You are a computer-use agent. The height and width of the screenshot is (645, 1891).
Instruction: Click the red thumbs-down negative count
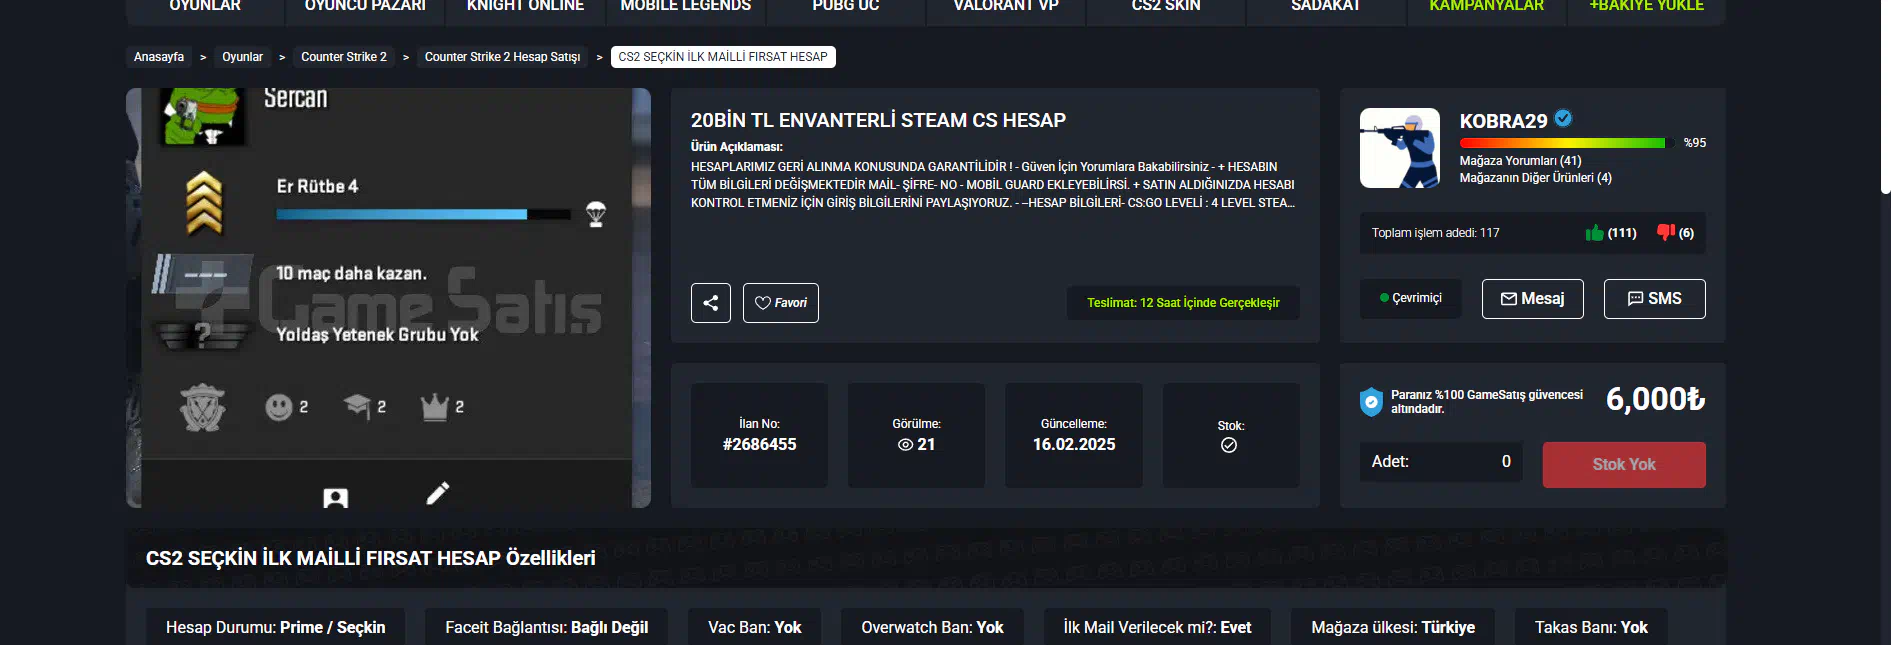[x=1676, y=233]
